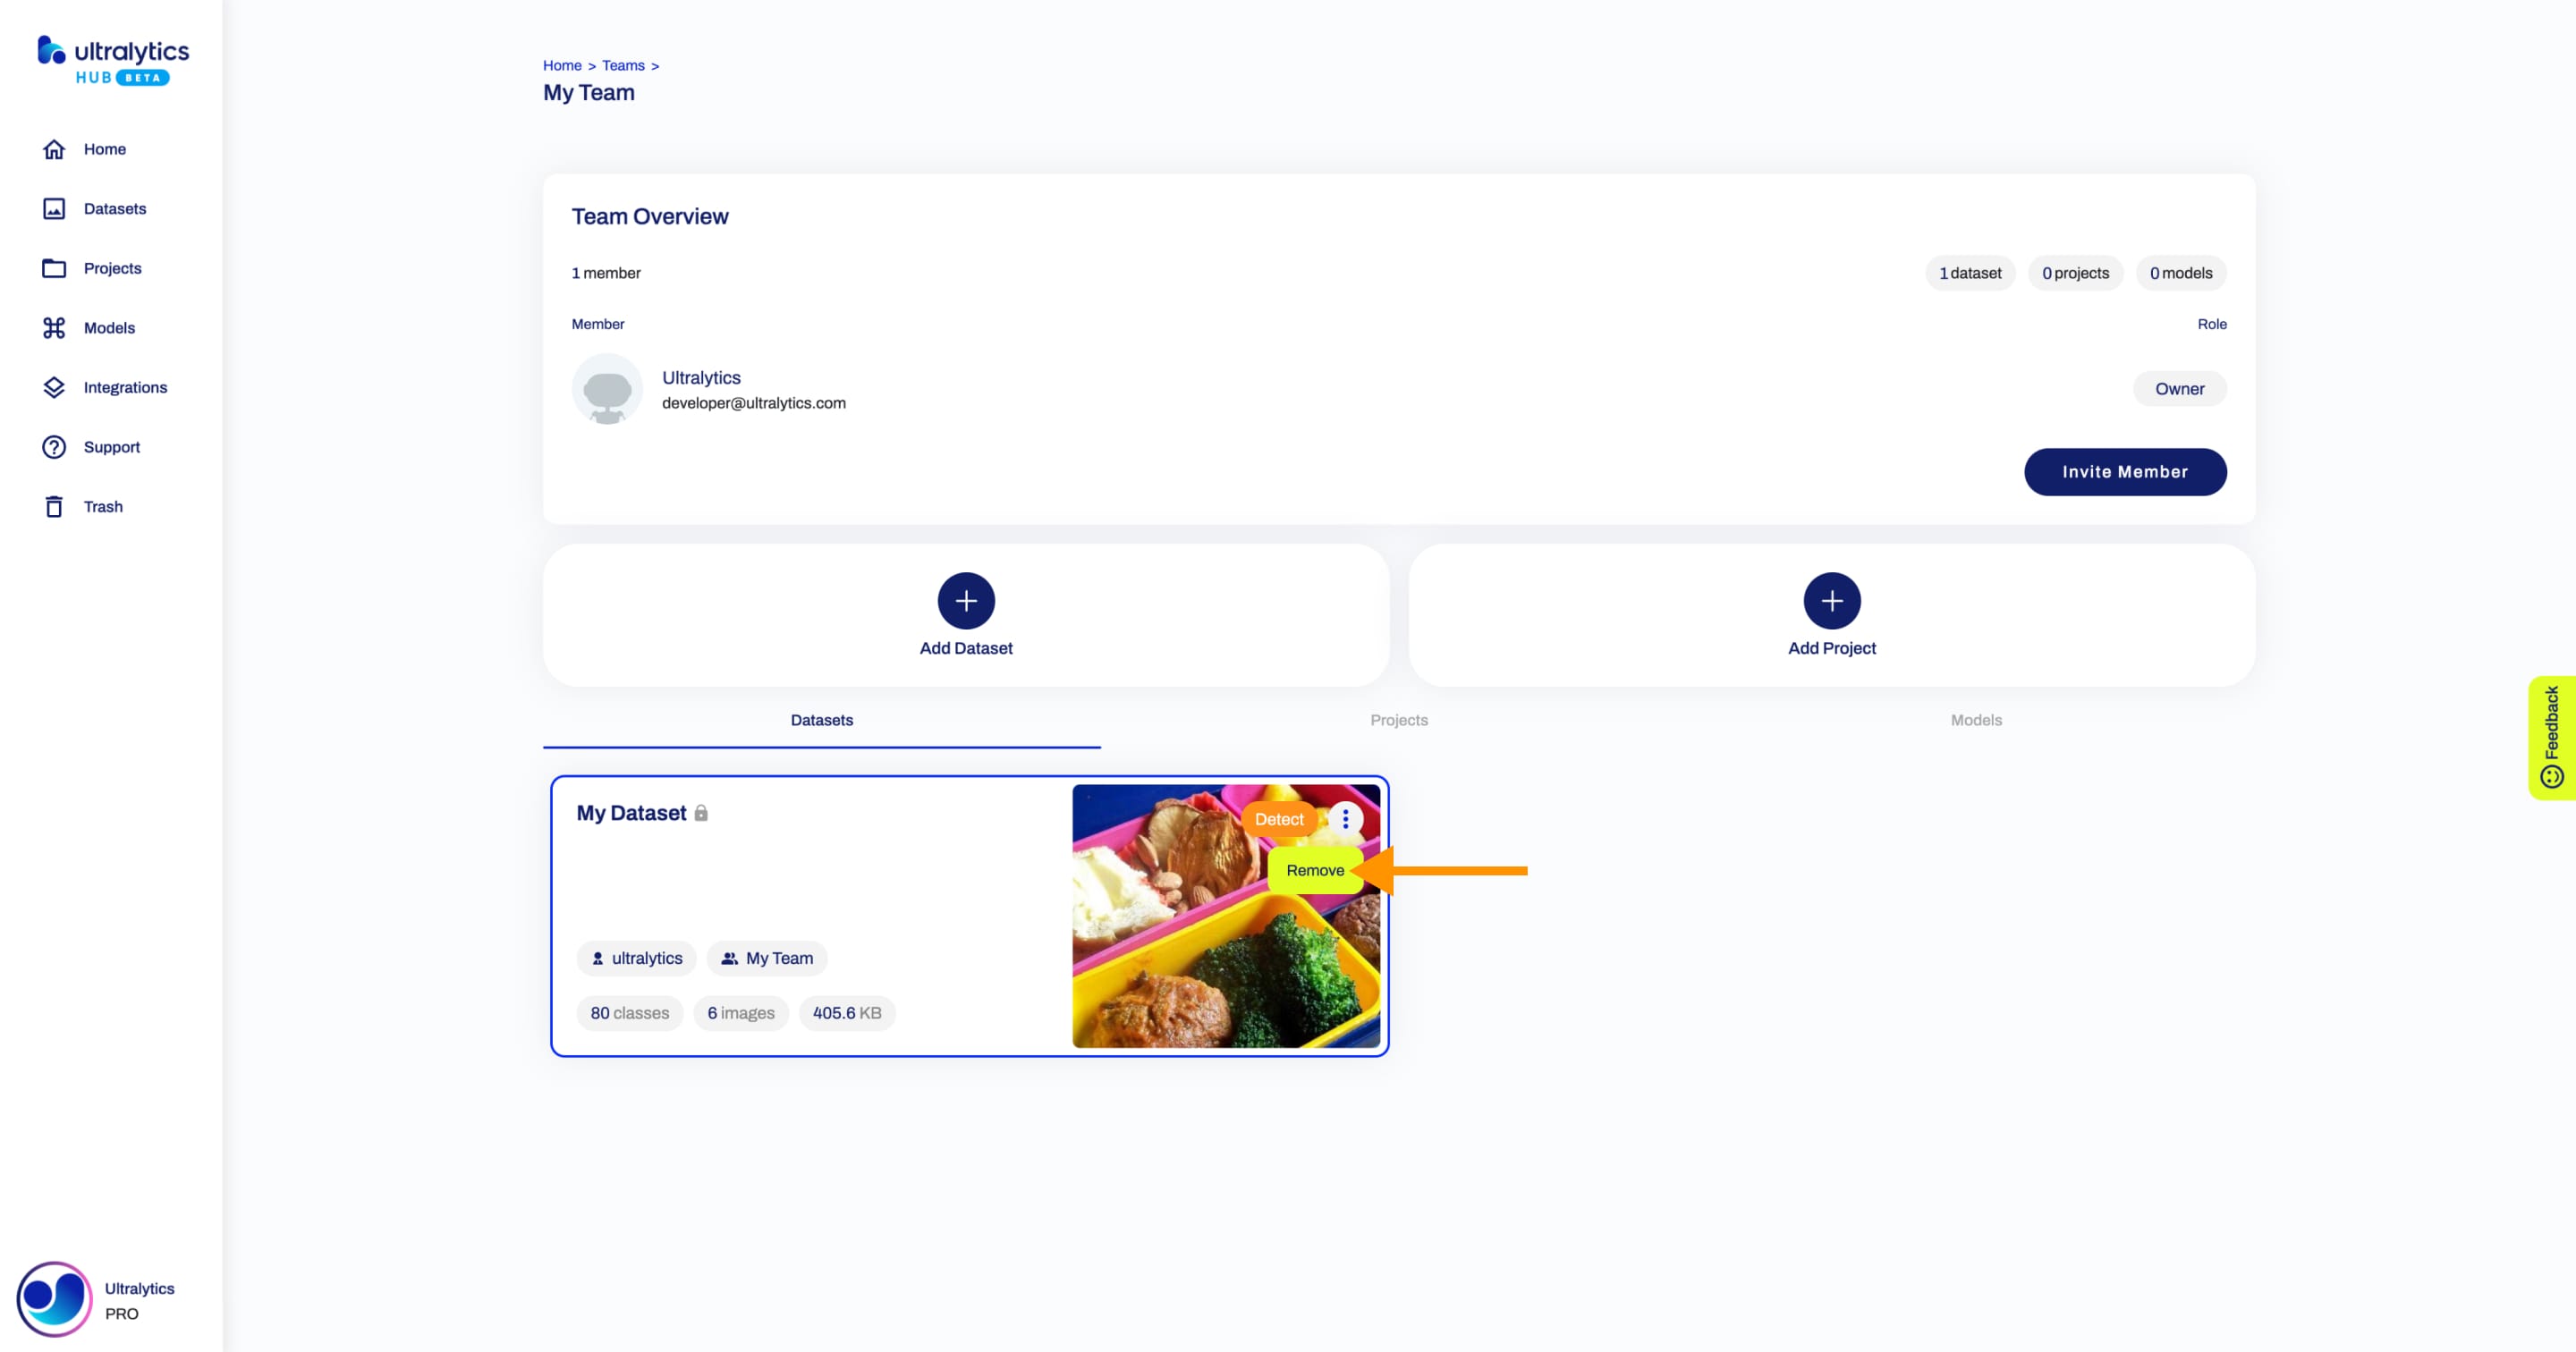Click the Remove option in dropdown
The image size is (2576, 1352).
(x=1315, y=870)
